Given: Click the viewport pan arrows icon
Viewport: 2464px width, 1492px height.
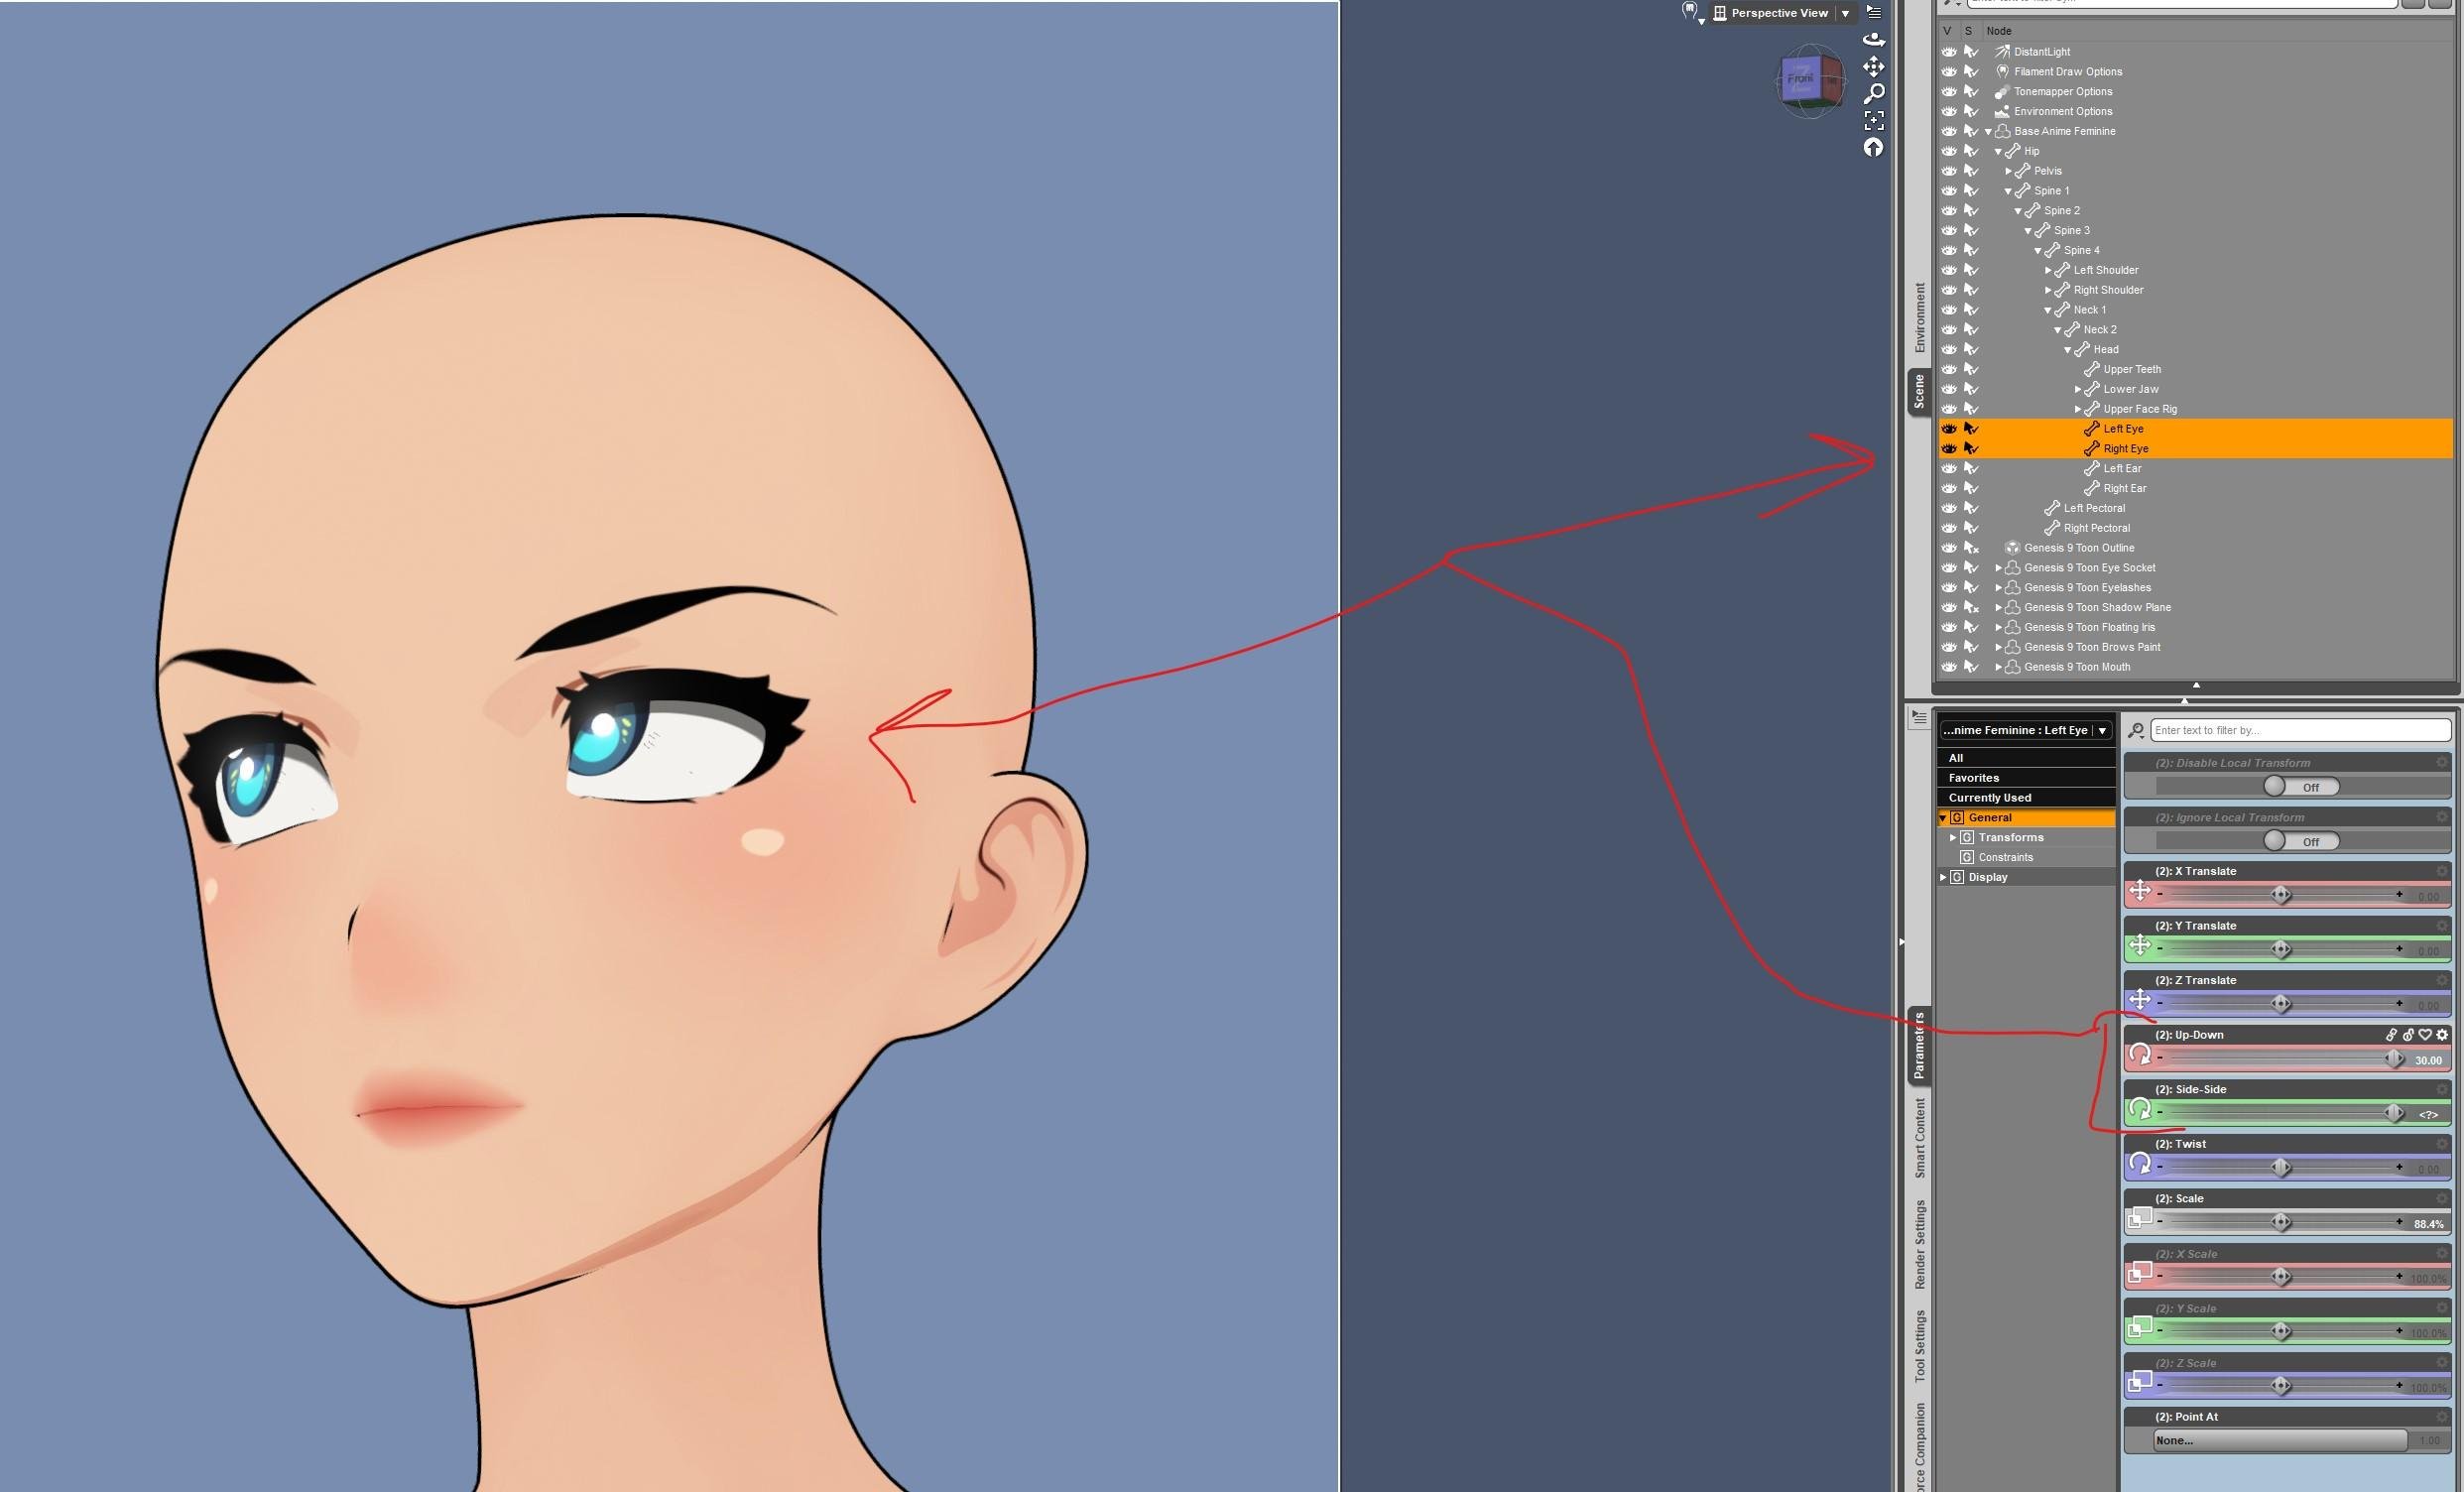Looking at the screenshot, I should coord(1873,66).
